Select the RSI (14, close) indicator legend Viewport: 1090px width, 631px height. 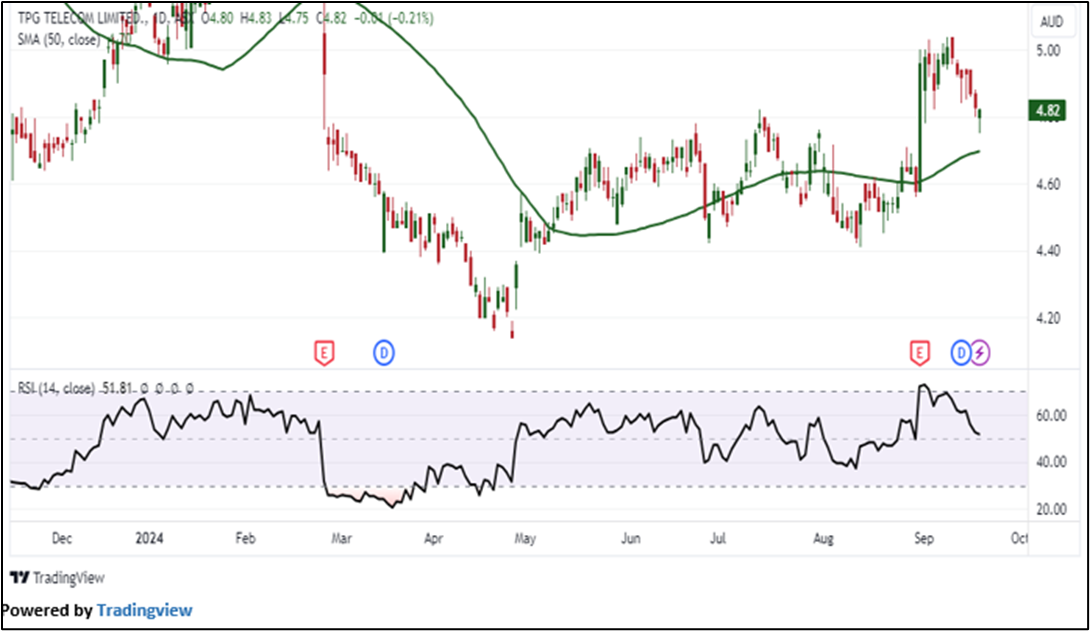tap(56, 388)
